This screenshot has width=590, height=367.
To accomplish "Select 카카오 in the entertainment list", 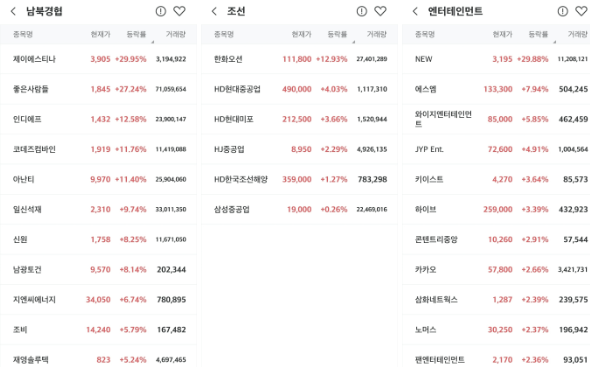I will [x=496, y=270].
